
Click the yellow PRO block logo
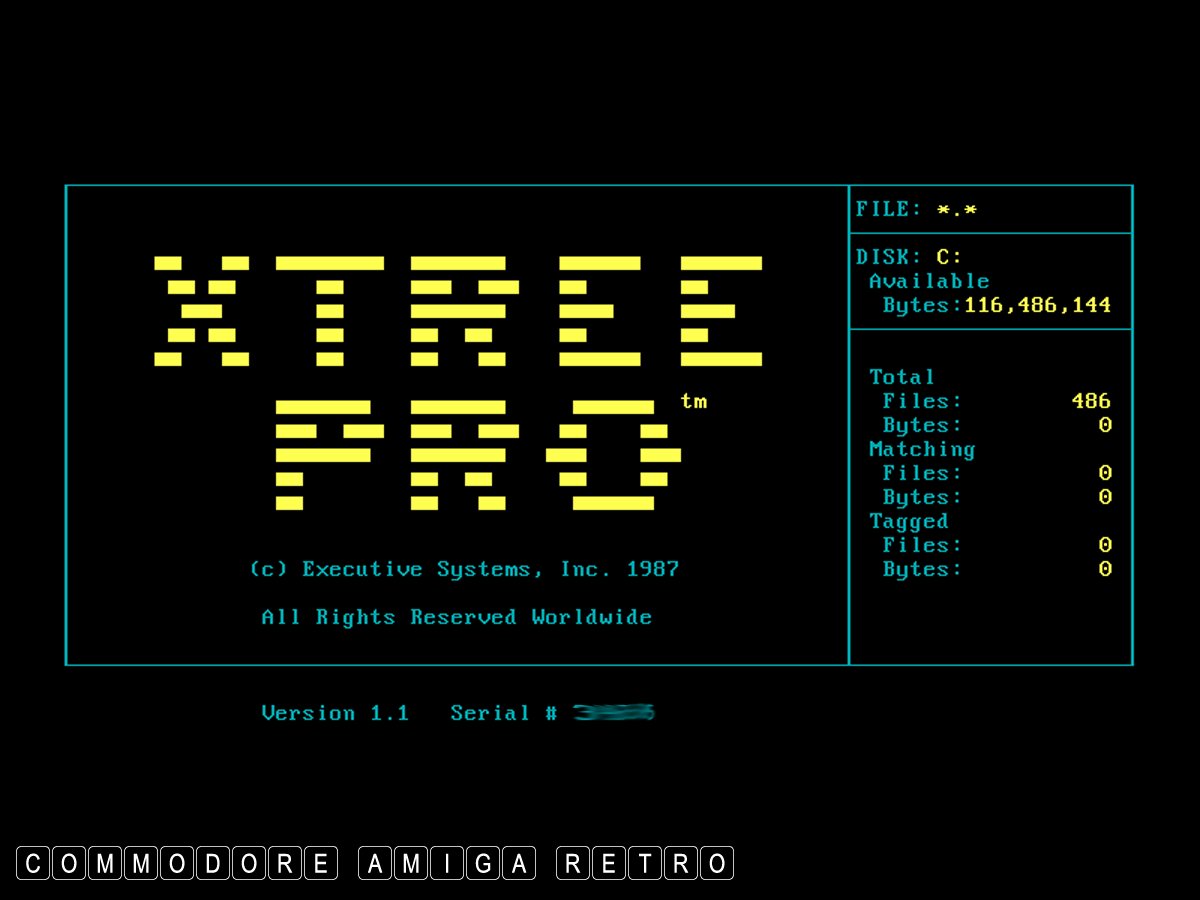[478, 455]
